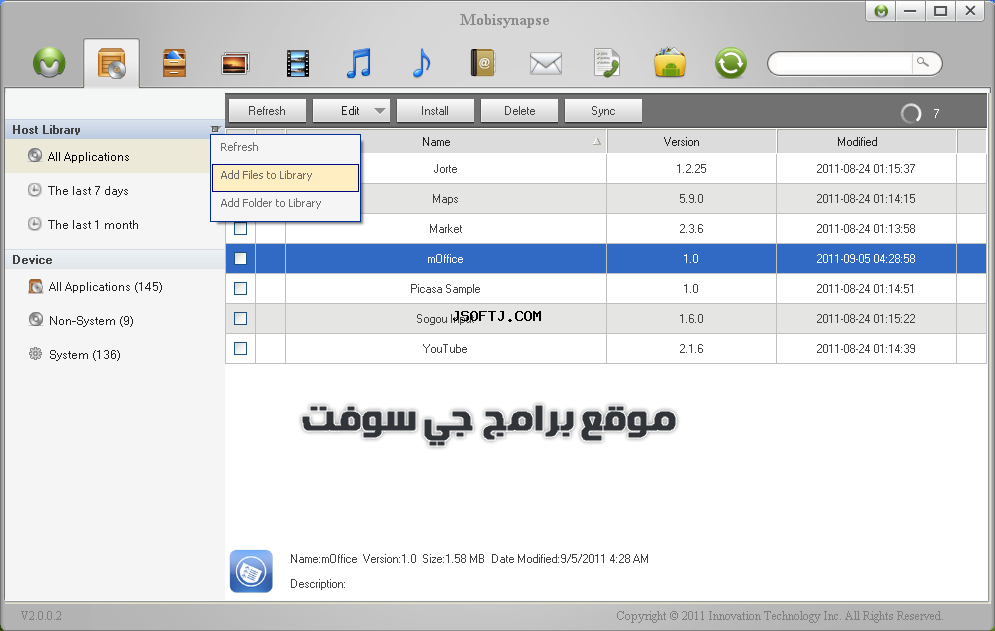995x631 pixels.
Task: Click the Install button
Action: click(435, 110)
